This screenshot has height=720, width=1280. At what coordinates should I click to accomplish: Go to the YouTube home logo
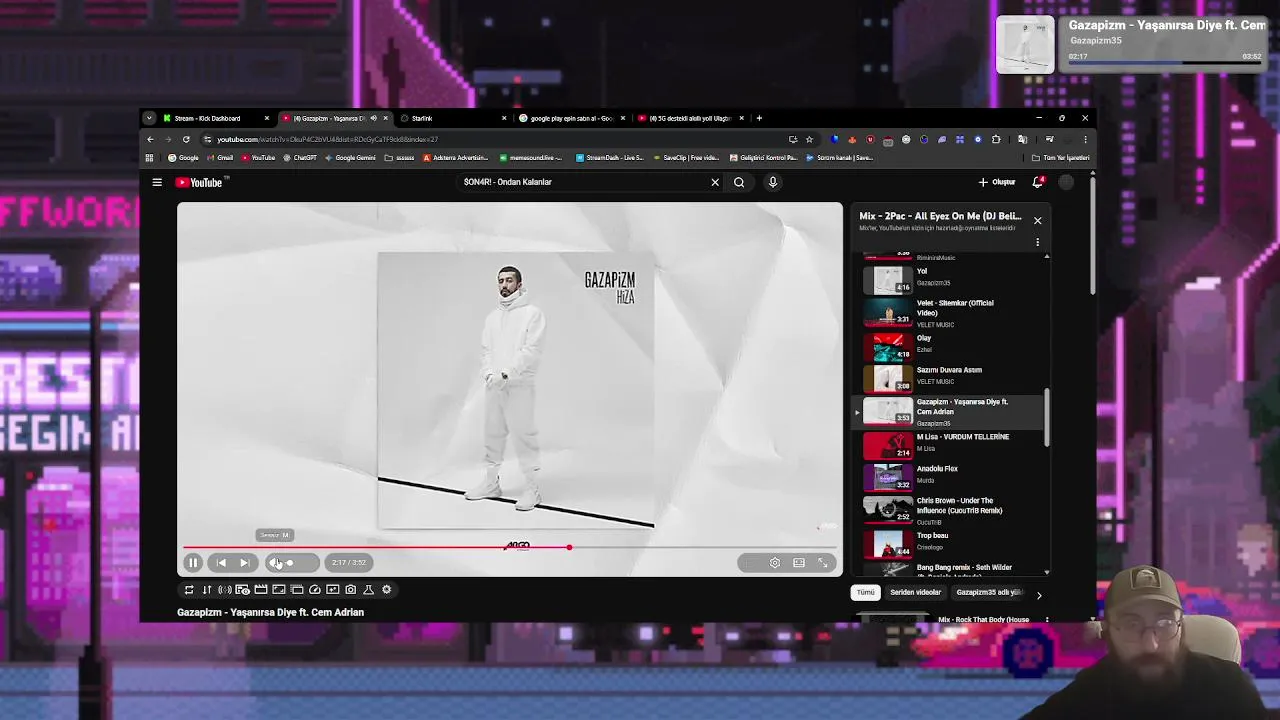point(201,182)
